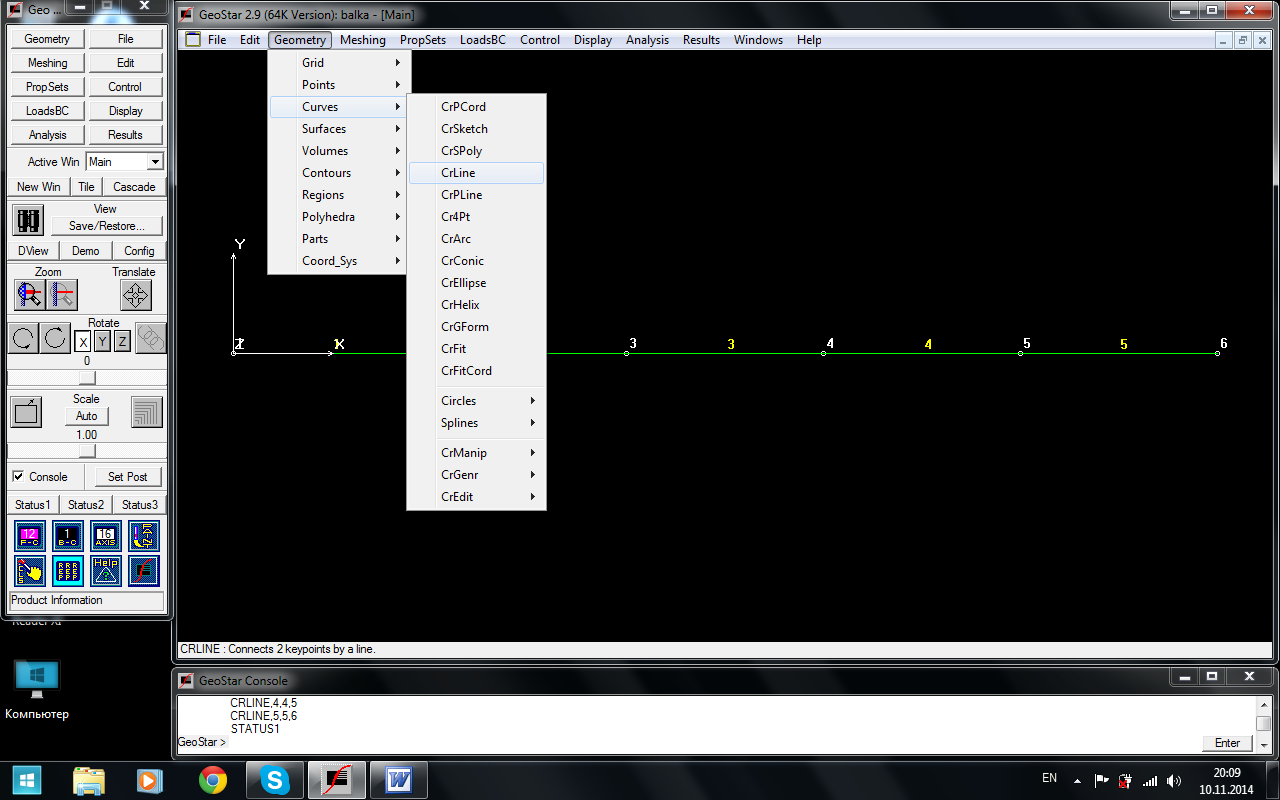
Task: Open the Meshing menu in menu bar
Action: (x=362, y=40)
